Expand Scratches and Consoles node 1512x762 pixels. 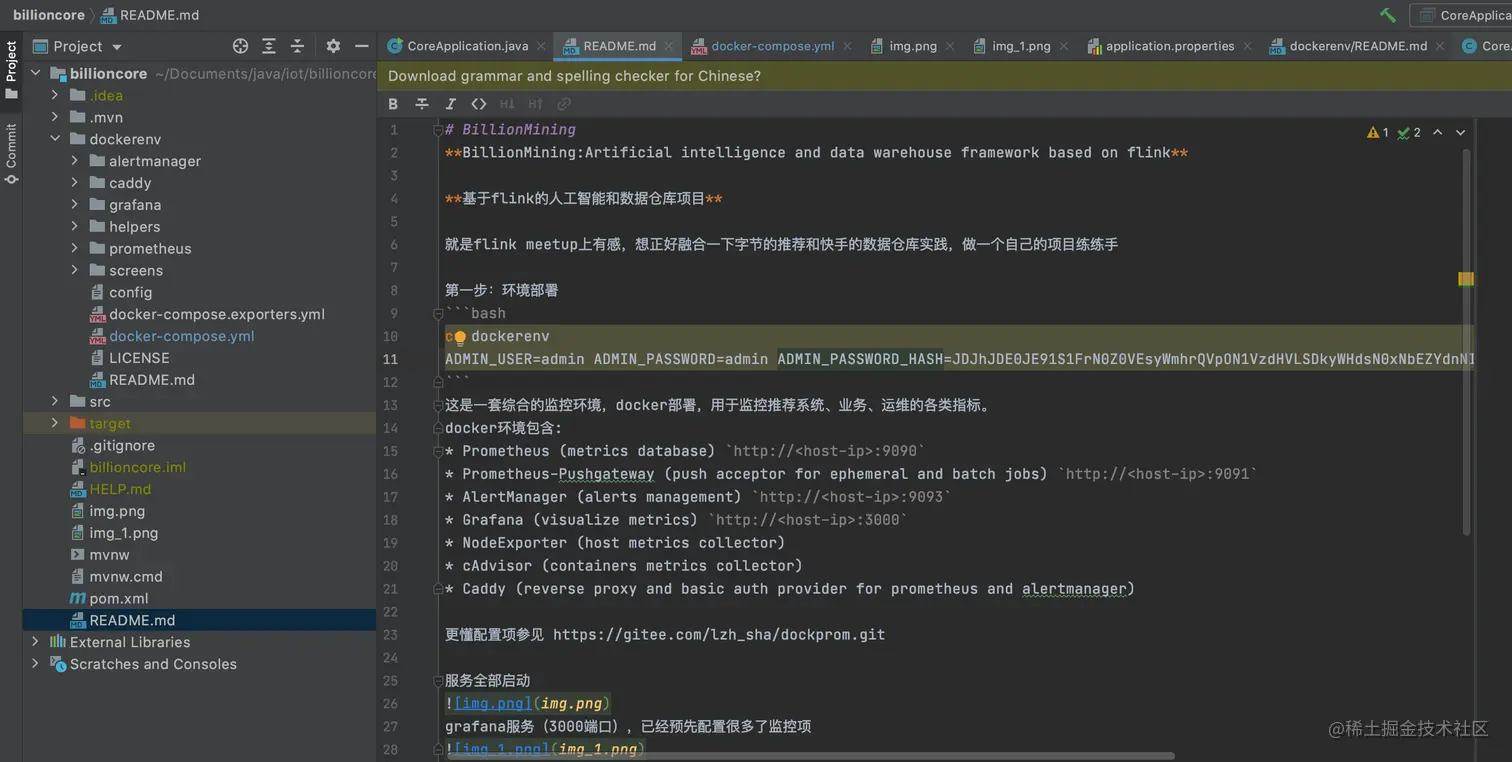pos(35,664)
